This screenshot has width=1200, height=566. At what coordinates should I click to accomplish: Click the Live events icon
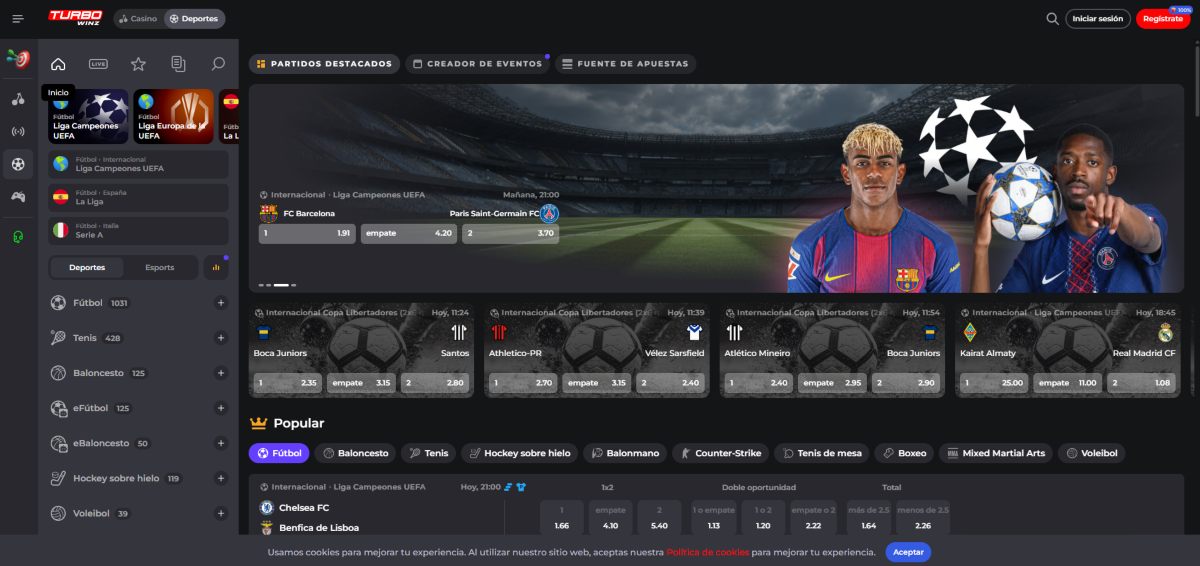click(98, 64)
